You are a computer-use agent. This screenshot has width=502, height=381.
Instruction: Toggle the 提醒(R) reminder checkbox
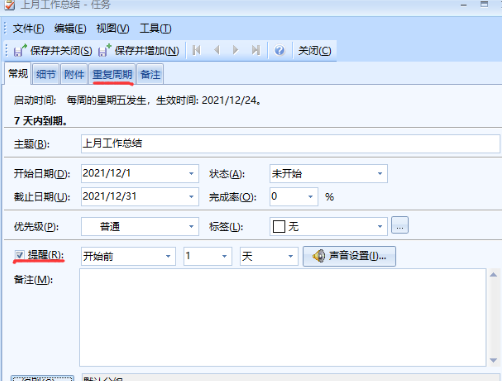click(19, 255)
